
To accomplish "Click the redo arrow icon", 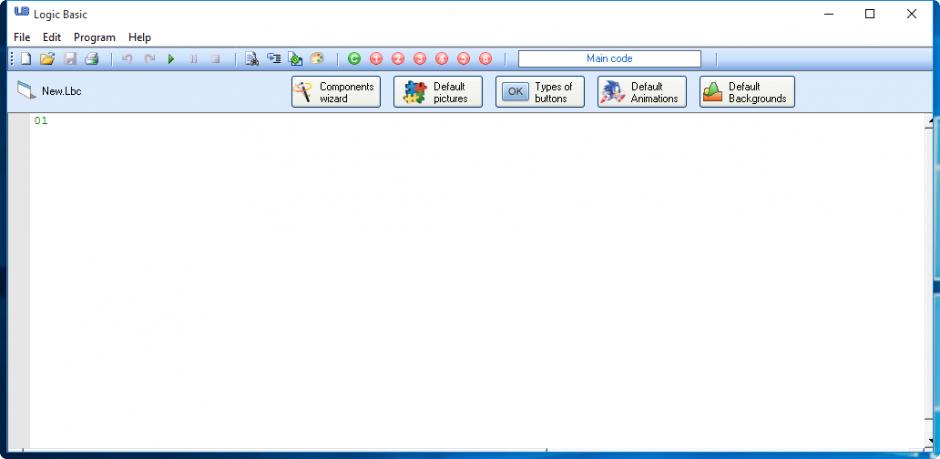I will click(x=149, y=59).
